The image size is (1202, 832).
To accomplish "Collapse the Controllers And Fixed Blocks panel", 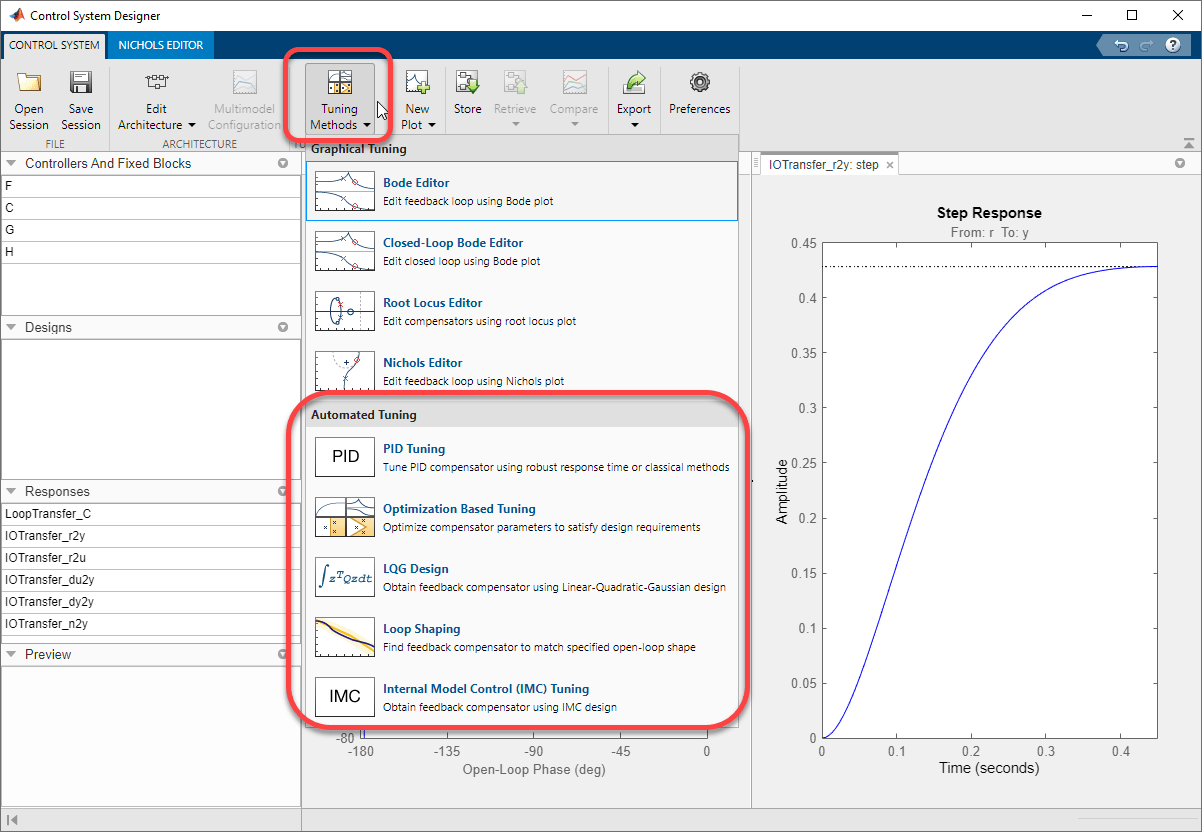I will 11,163.
